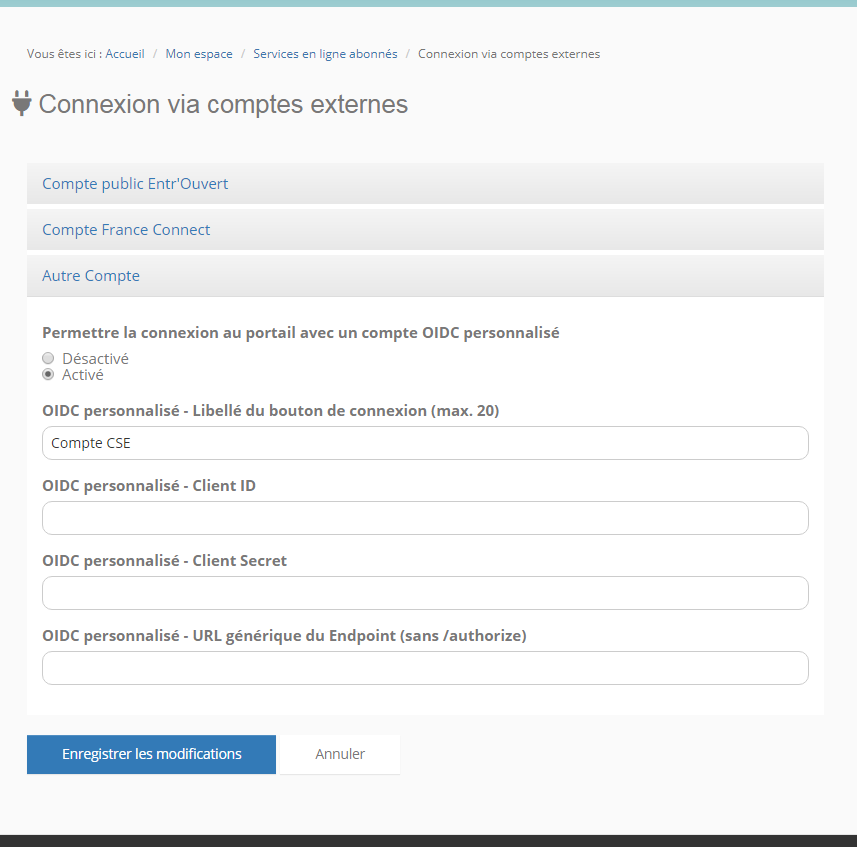The width and height of the screenshot is (857, 847).
Task: Click the OIDC personnalisé - Client ID label
Action: (x=149, y=486)
